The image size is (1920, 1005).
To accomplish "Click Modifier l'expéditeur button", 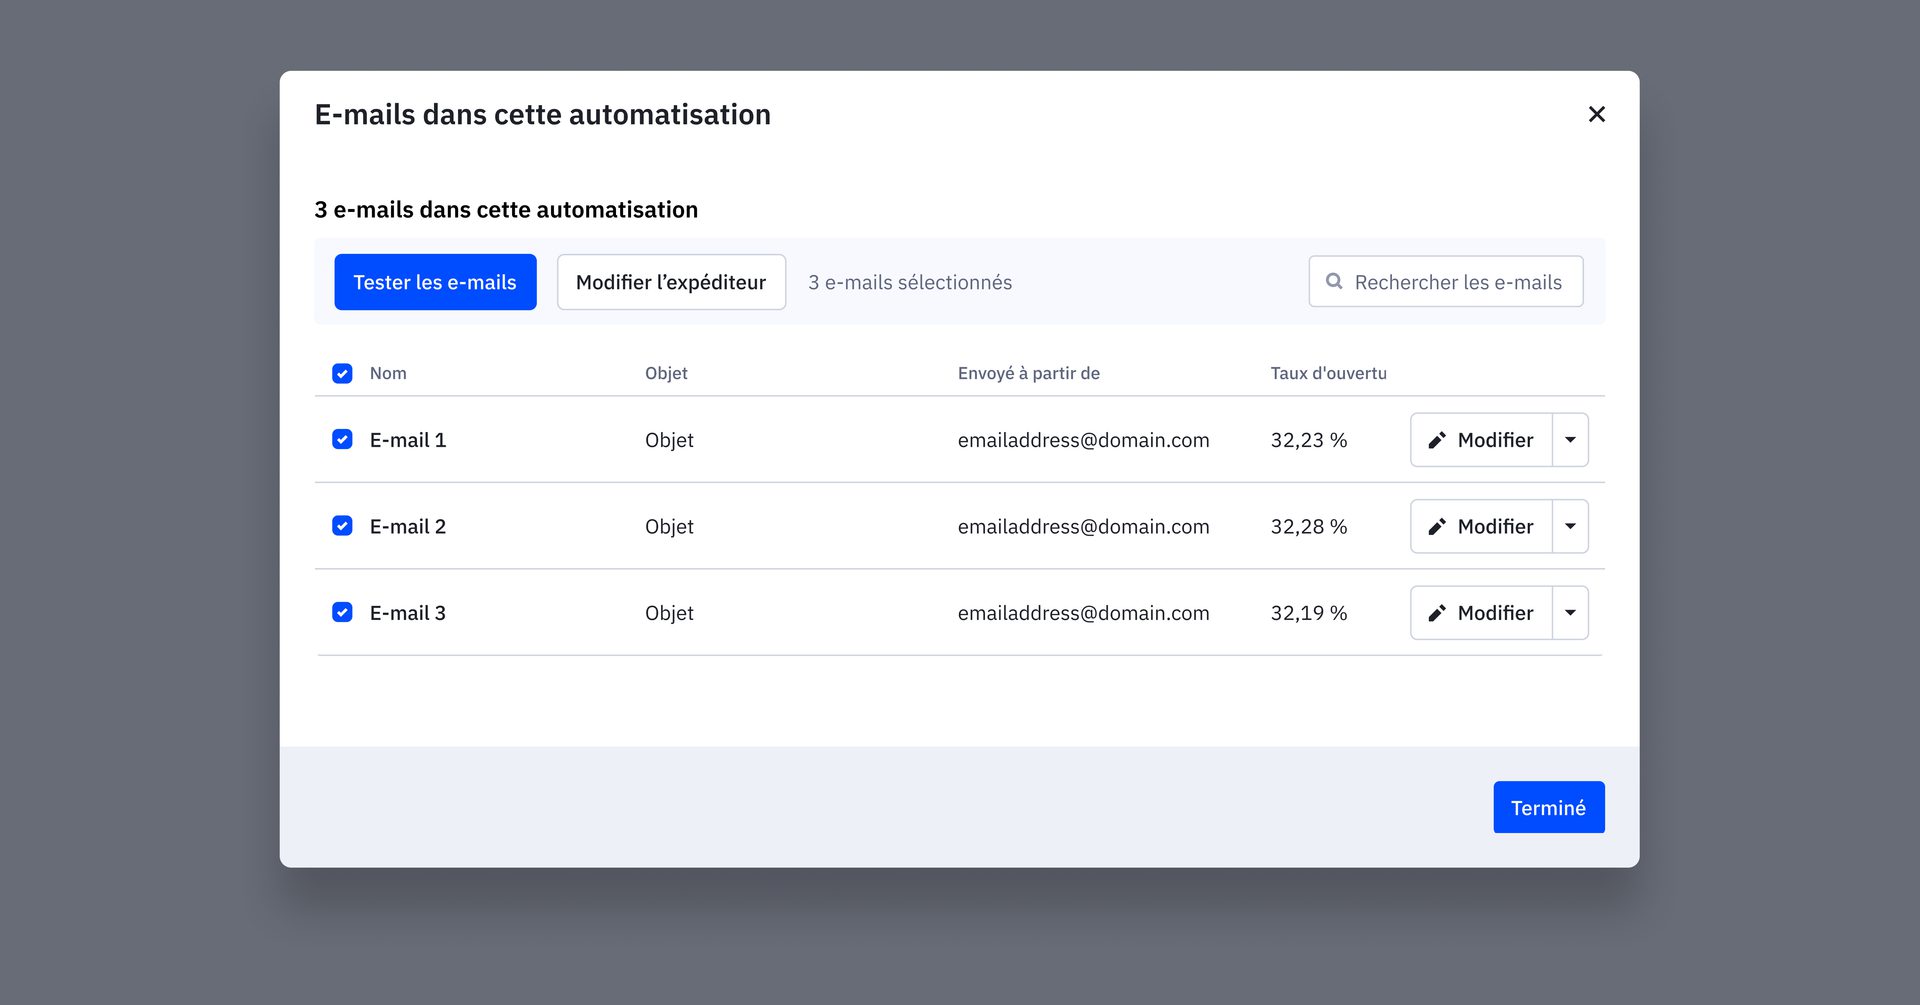I will click(671, 282).
